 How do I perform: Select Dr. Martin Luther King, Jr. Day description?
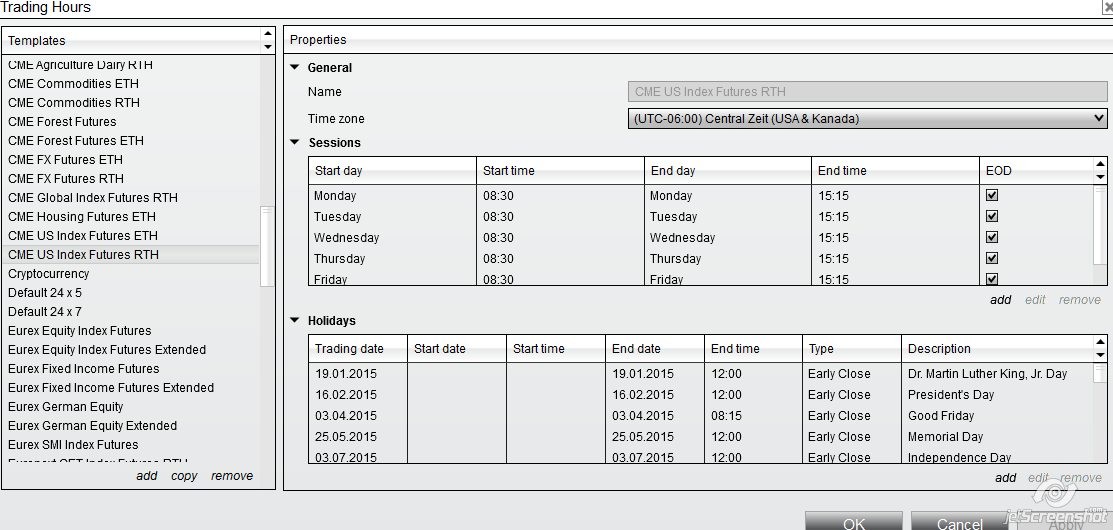tap(987, 374)
